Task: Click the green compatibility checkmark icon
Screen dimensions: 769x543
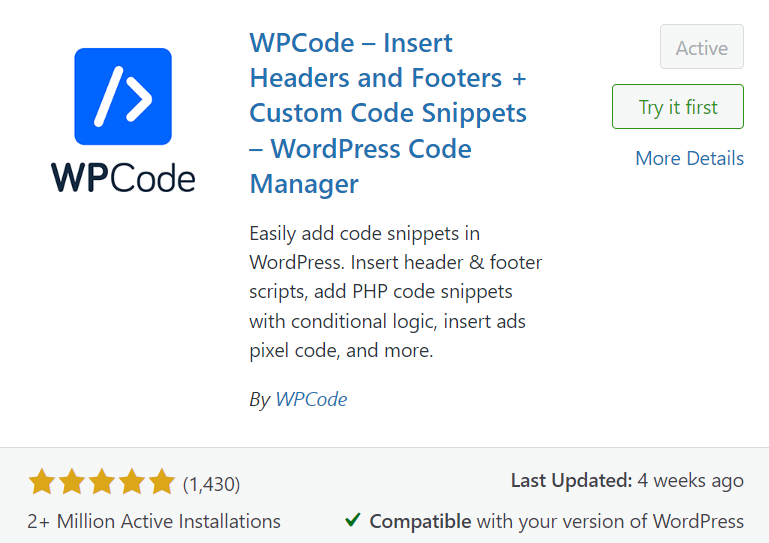Action: [353, 520]
